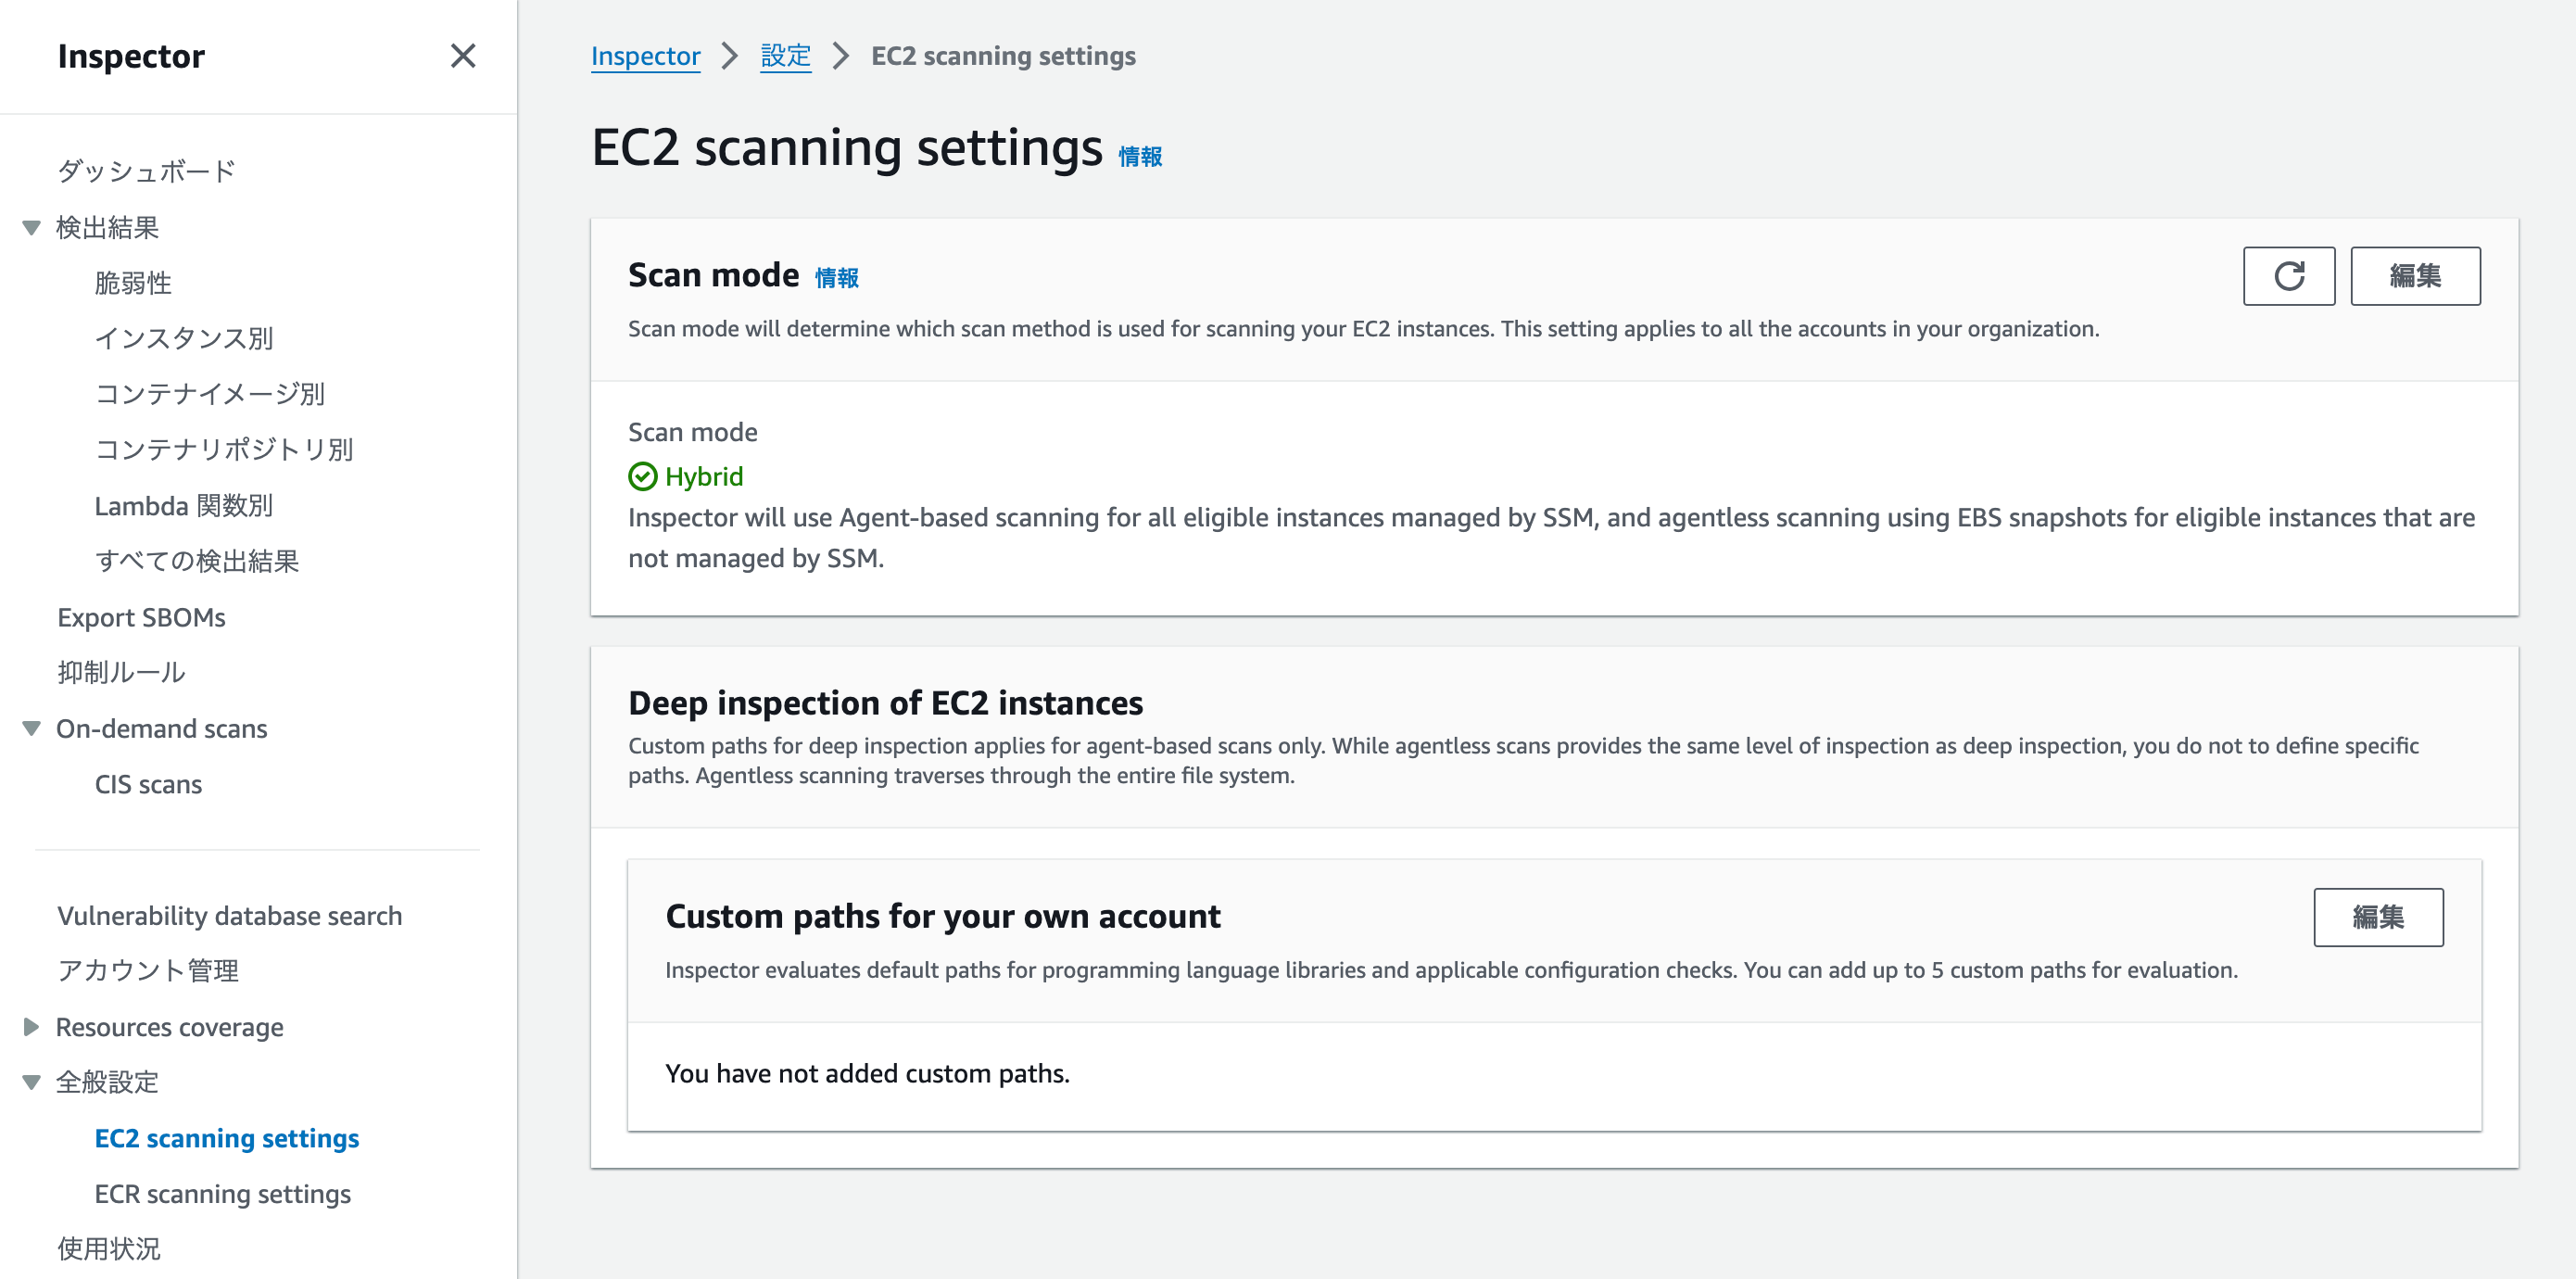Click the refresh icon in Scan mode panel
Viewport: 2576px width, 1279px height.
click(x=2290, y=276)
